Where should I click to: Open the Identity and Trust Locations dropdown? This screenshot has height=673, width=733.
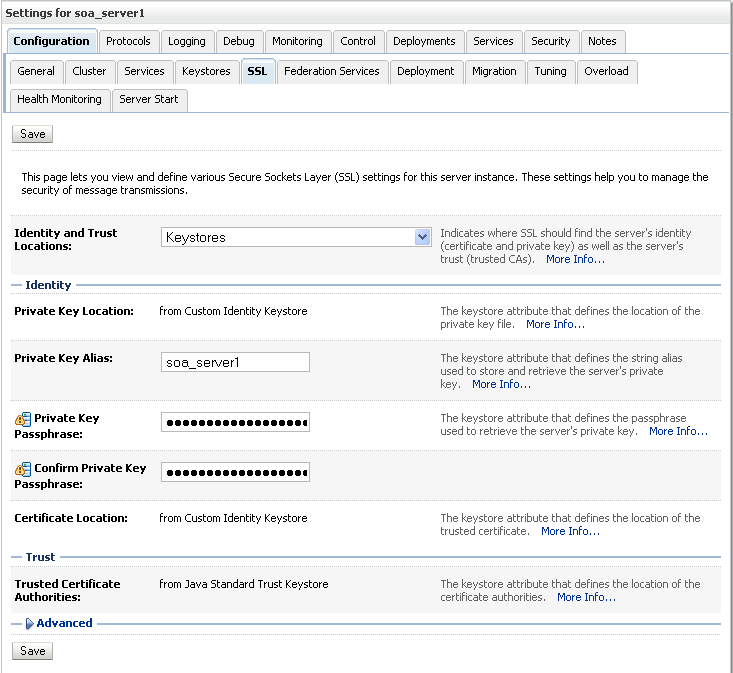[421, 237]
